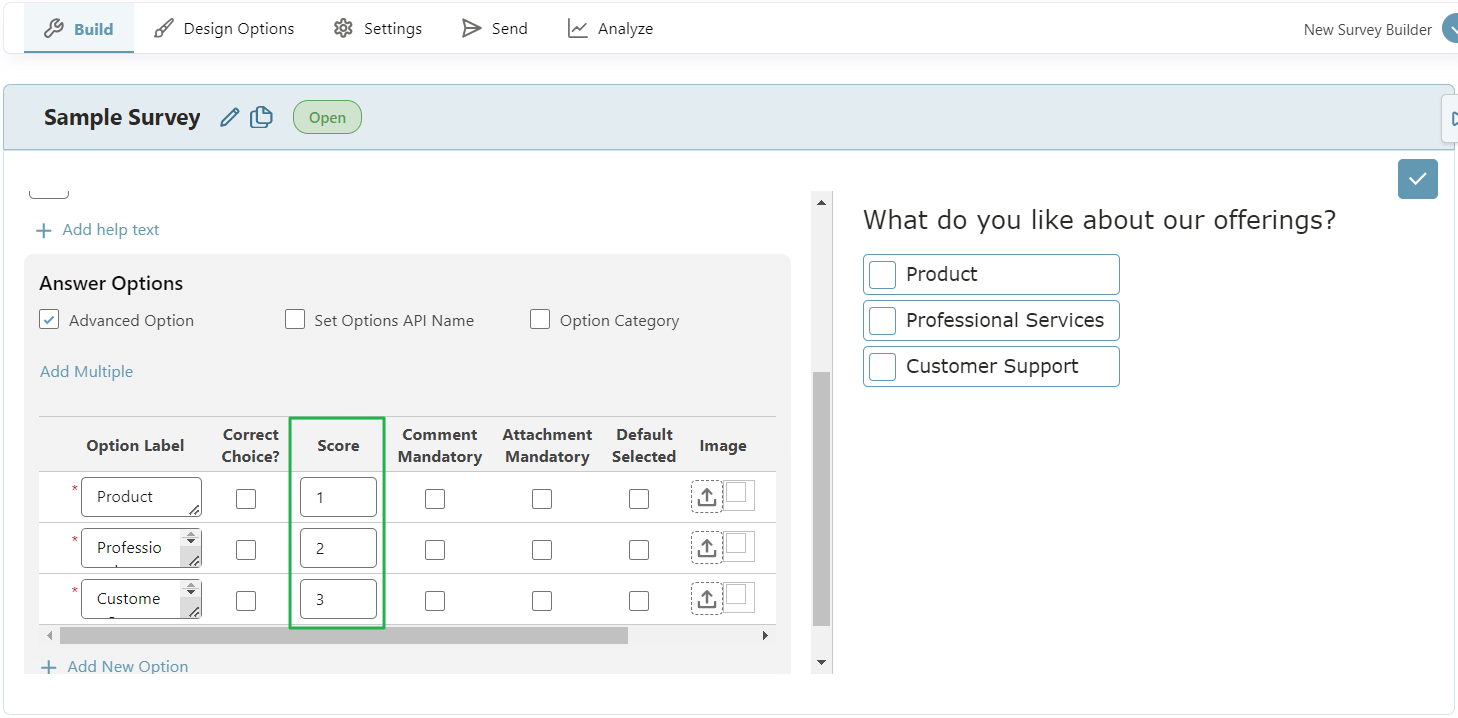Click the plus icon next to Add help text
The image size is (1458, 718).
coord(44,230)
